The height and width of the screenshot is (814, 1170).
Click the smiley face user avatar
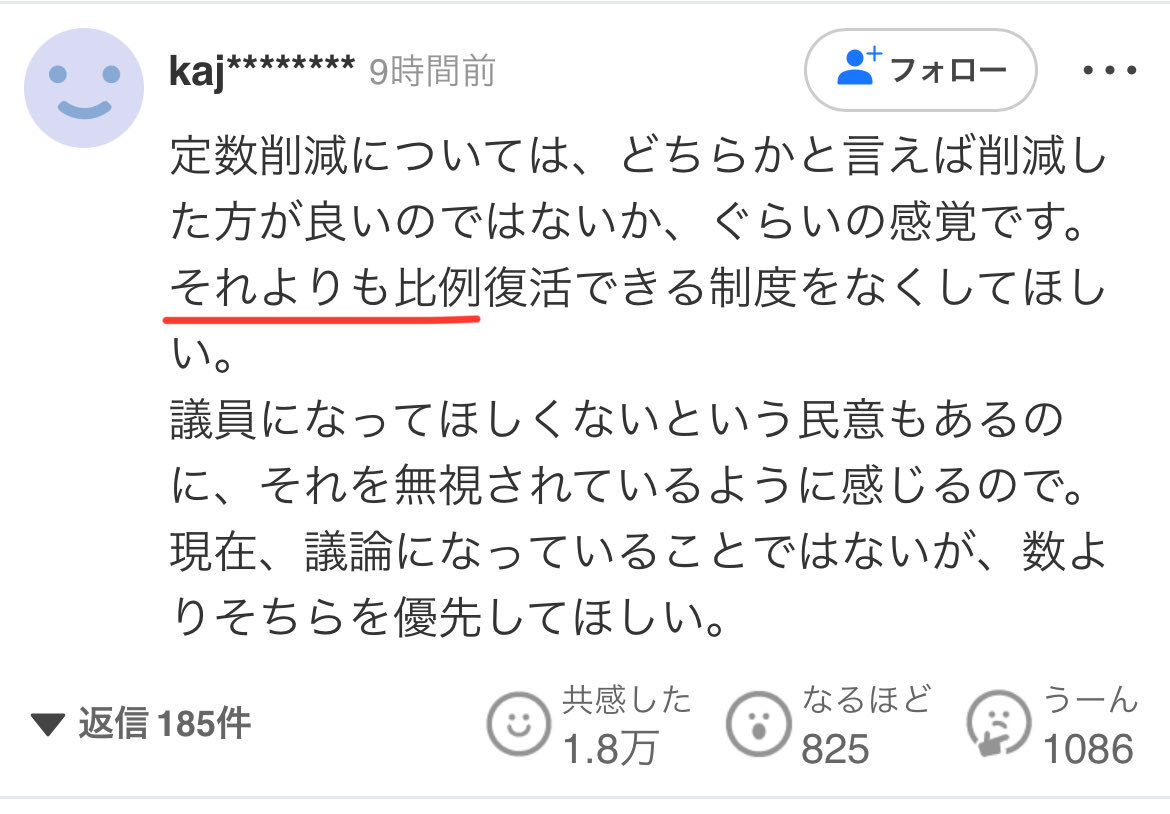84,88
